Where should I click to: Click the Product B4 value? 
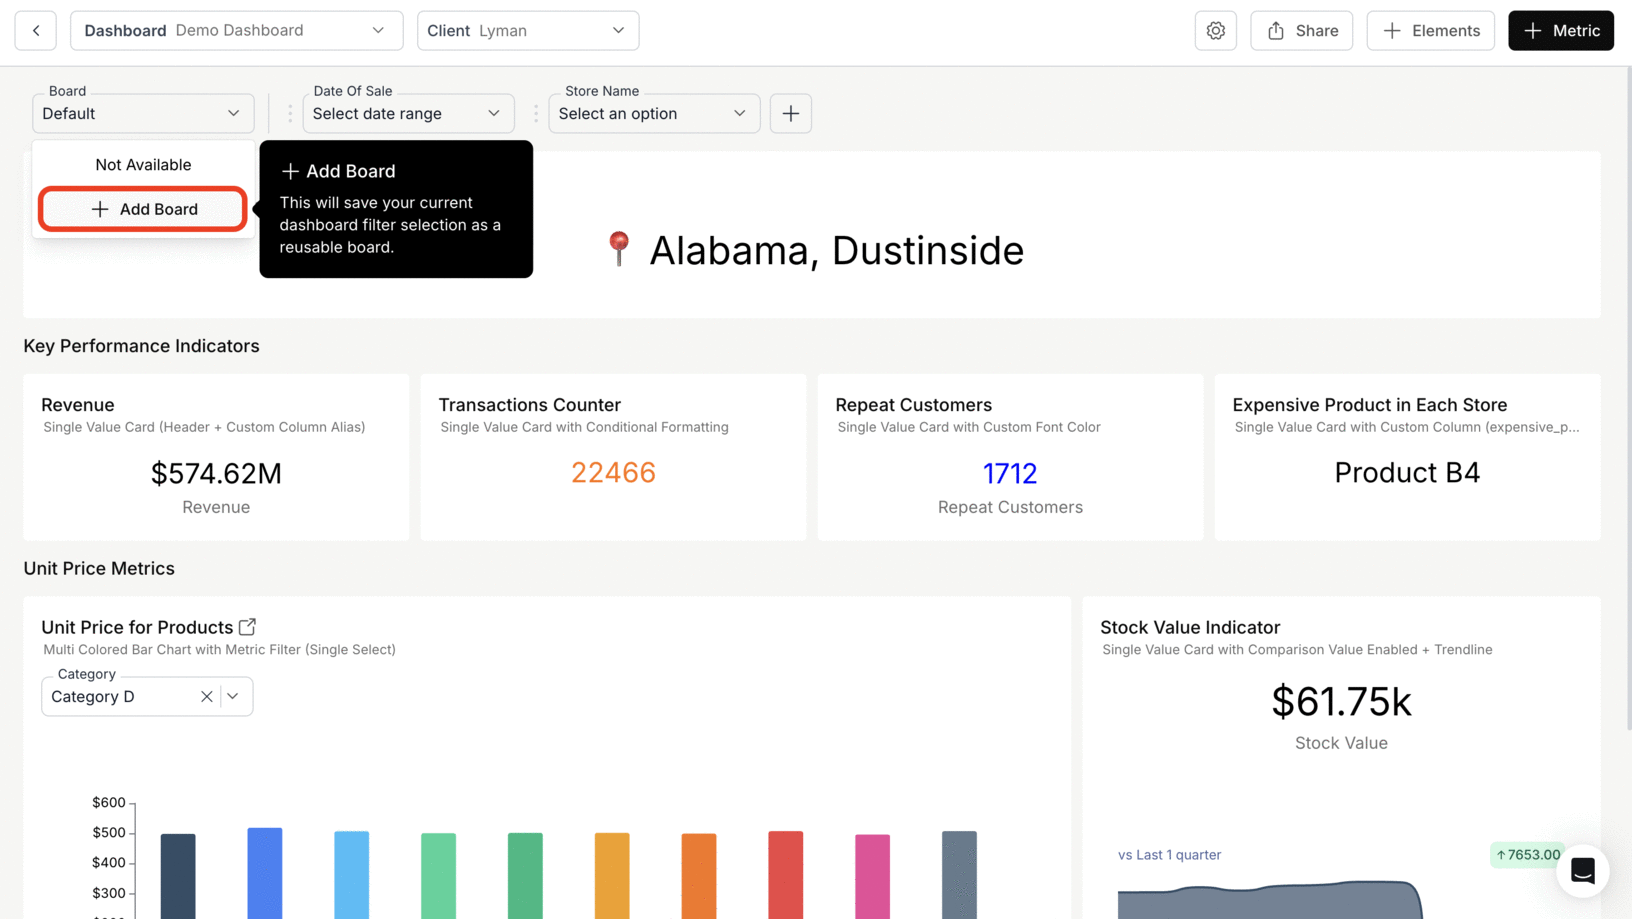coord(1407,472)
